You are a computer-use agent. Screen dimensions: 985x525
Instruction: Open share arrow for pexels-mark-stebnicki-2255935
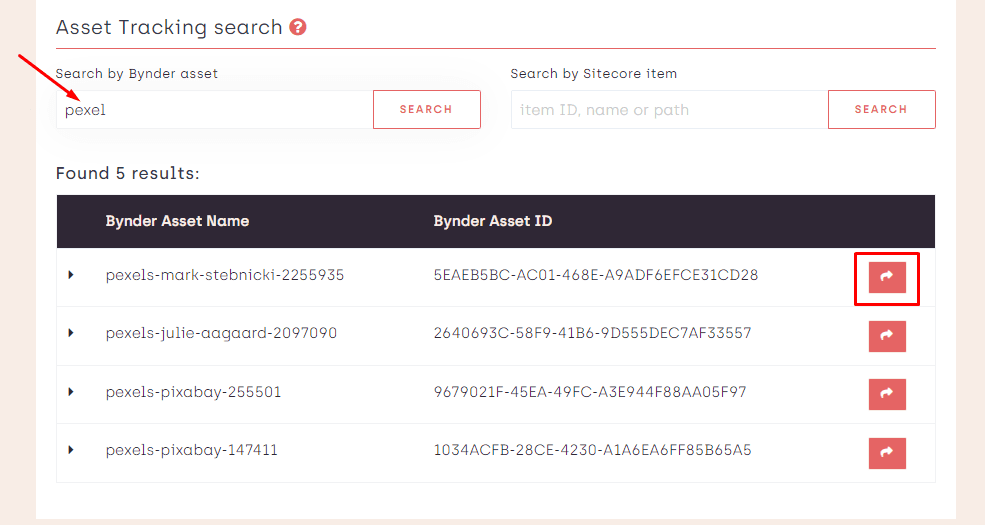(x=887, y=277)
